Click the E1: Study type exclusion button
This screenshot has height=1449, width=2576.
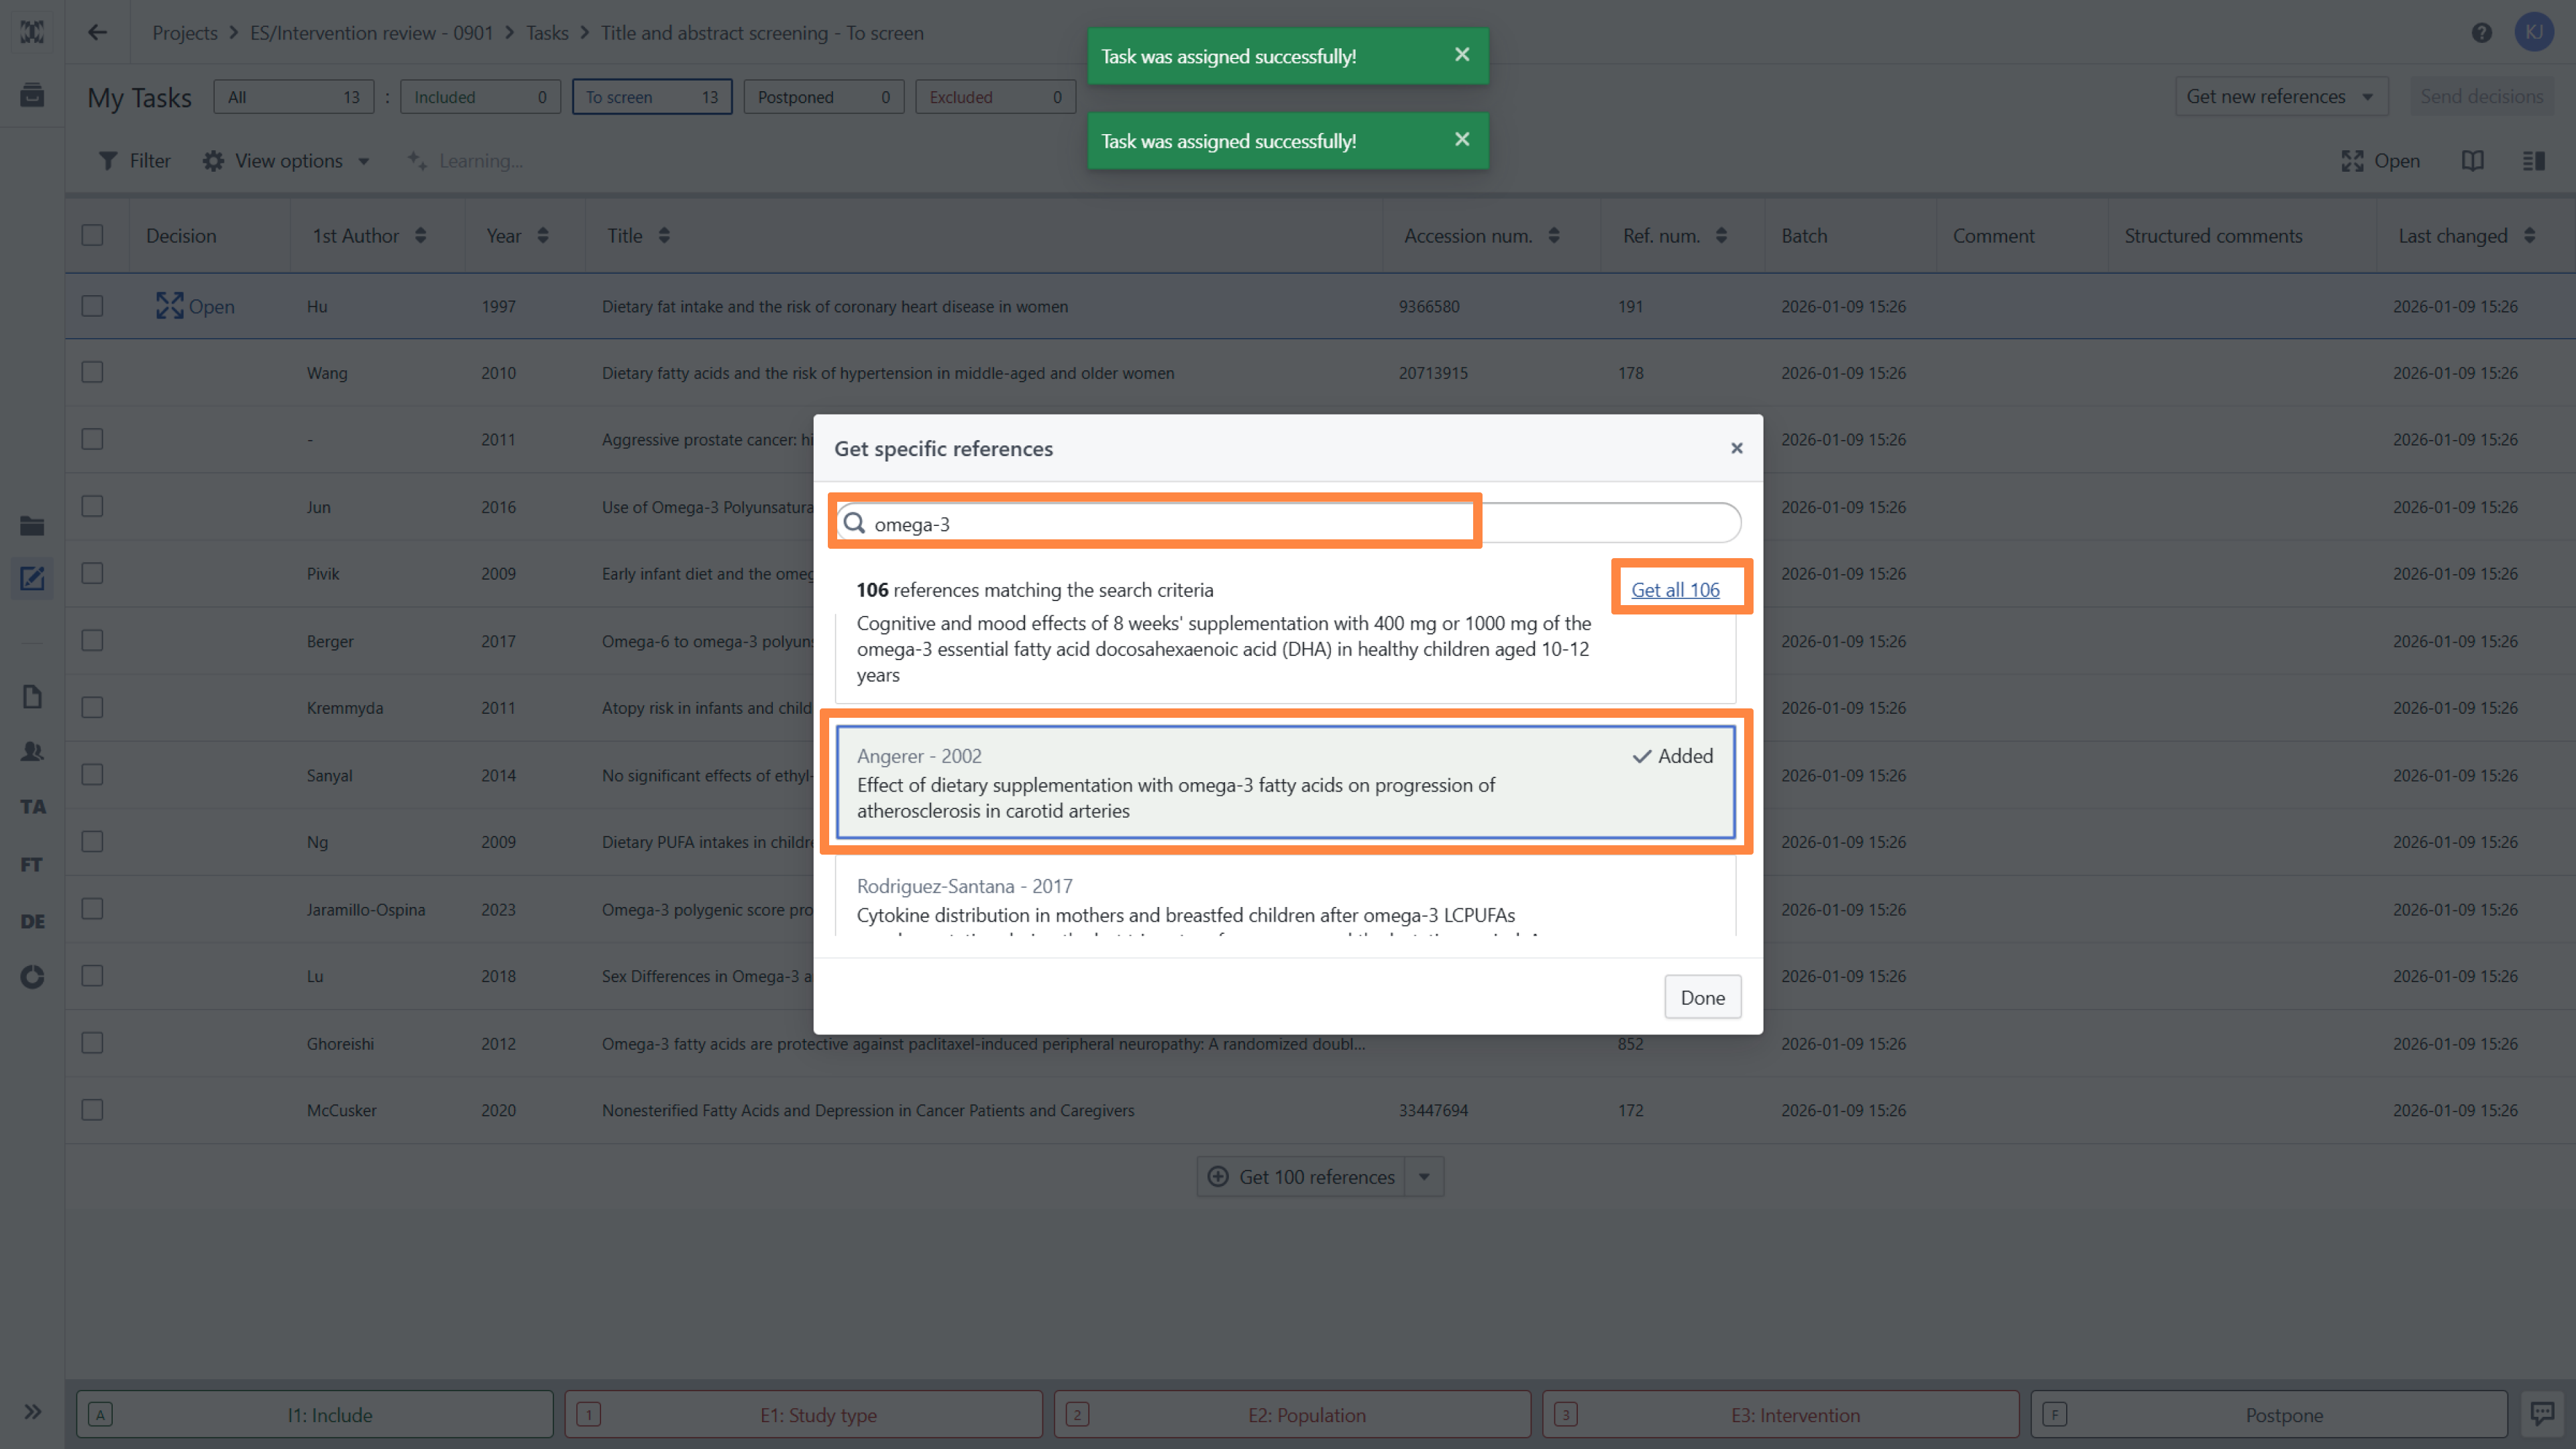coord(804,1415)
